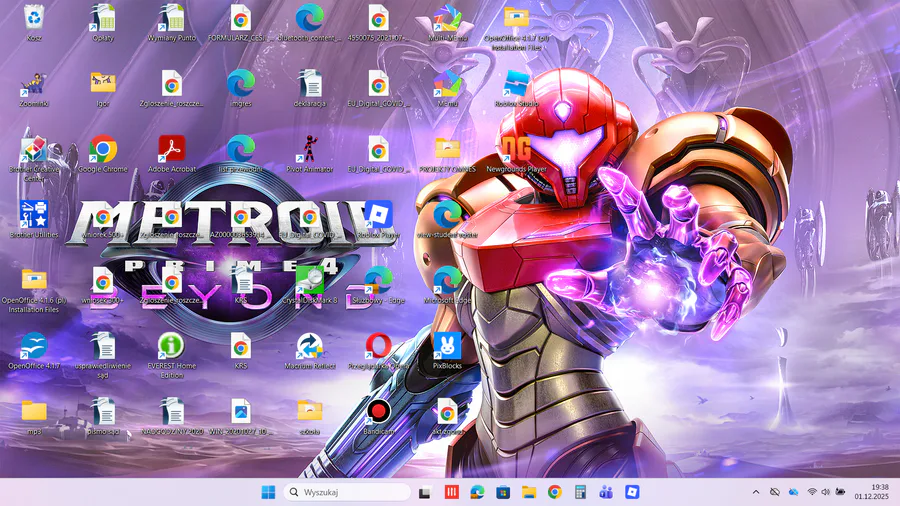
Task: Launch the MEmu emulator shortcut
Action: 447,83
